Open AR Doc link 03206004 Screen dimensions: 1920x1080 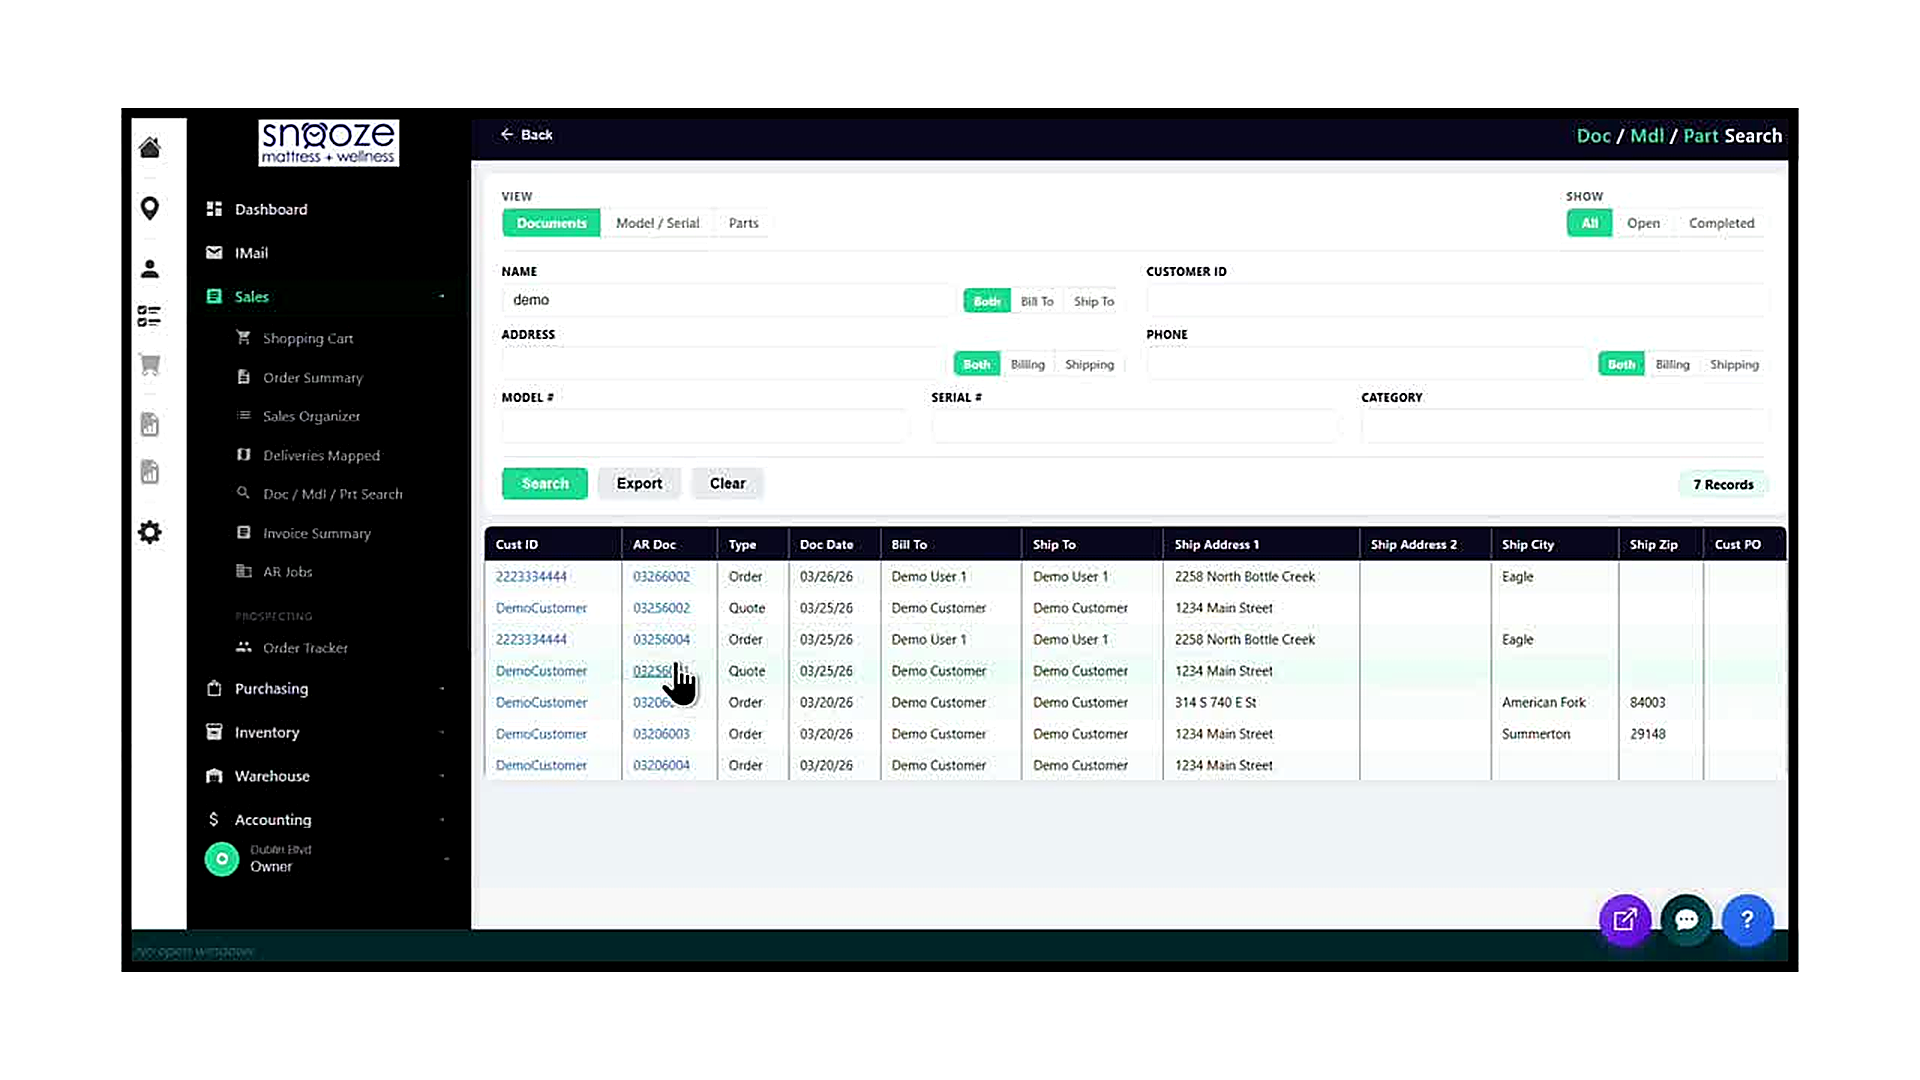click(x=661, y=765)
